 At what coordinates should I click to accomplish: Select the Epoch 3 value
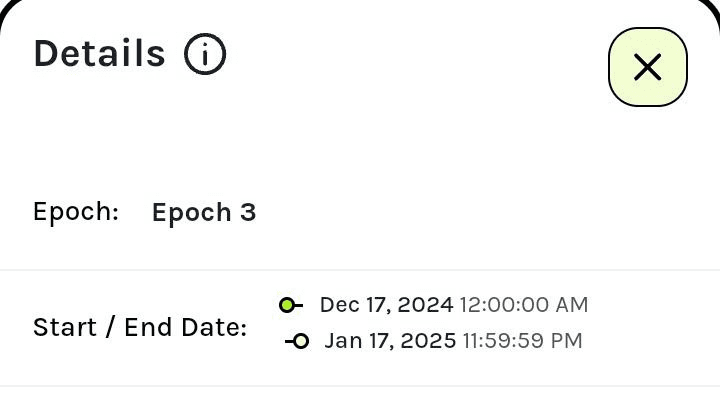[x=204, y=212]
